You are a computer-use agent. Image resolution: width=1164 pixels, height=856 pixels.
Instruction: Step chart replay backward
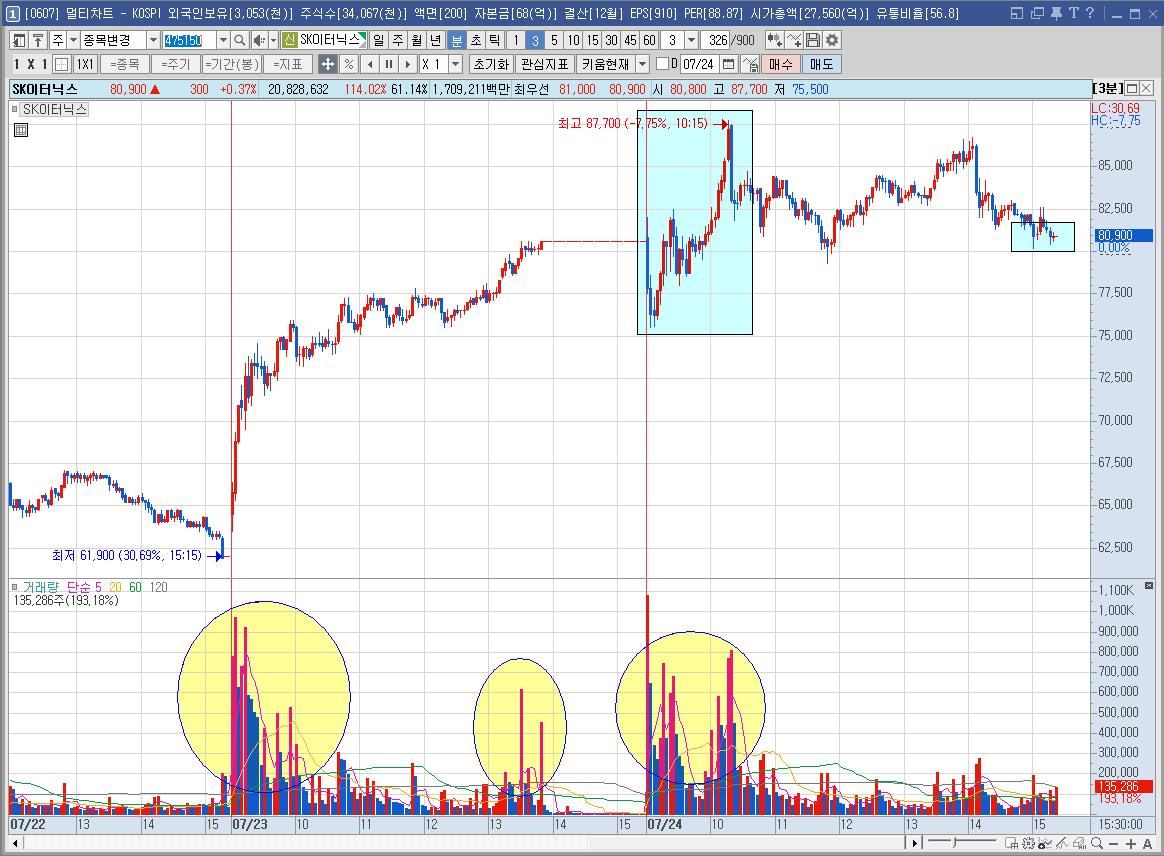[x=370, y=65]
